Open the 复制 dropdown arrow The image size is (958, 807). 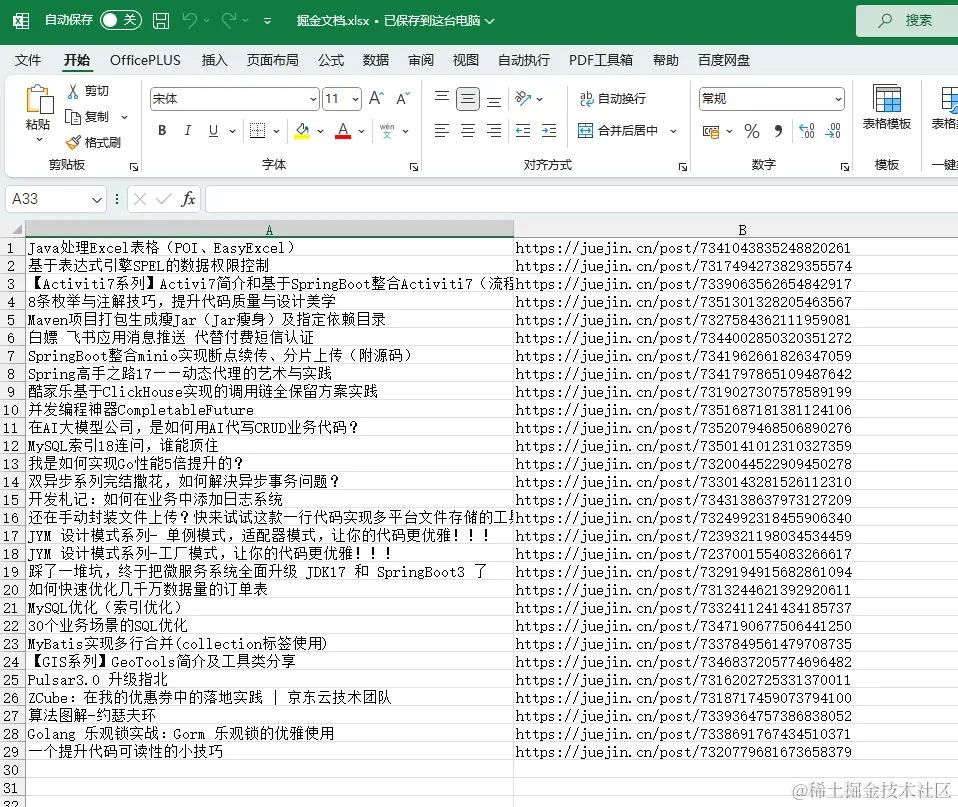coord(125,117)
